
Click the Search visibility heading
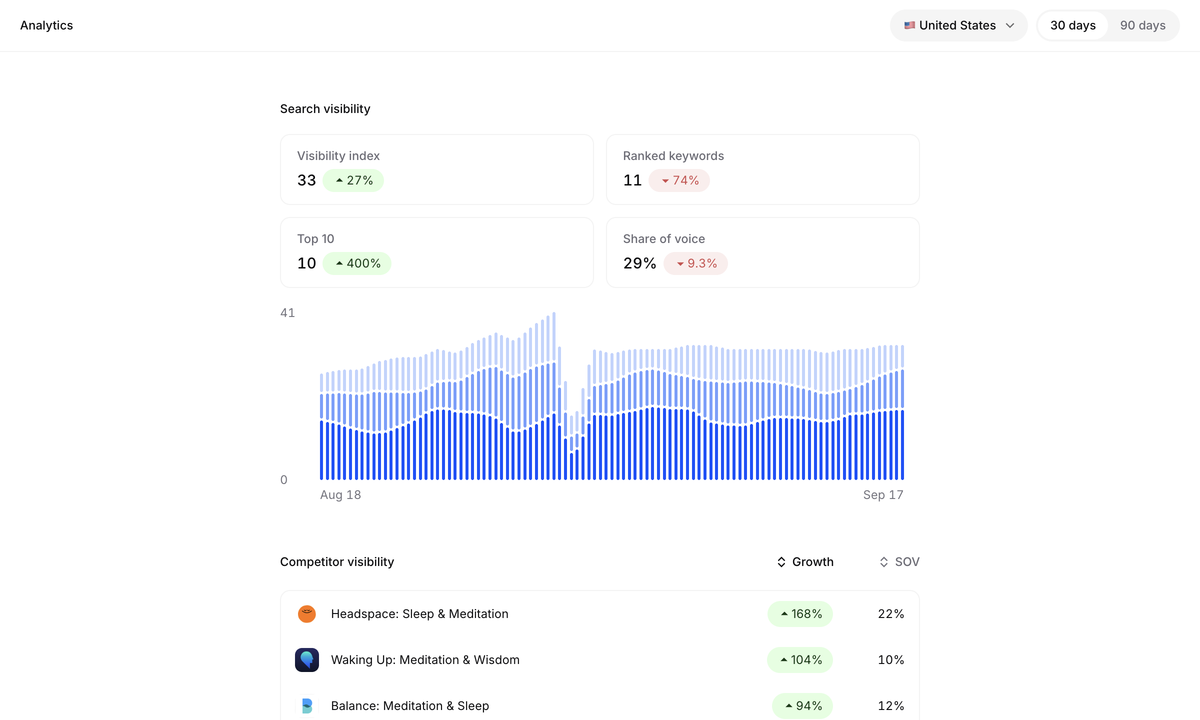pos(325,109)
